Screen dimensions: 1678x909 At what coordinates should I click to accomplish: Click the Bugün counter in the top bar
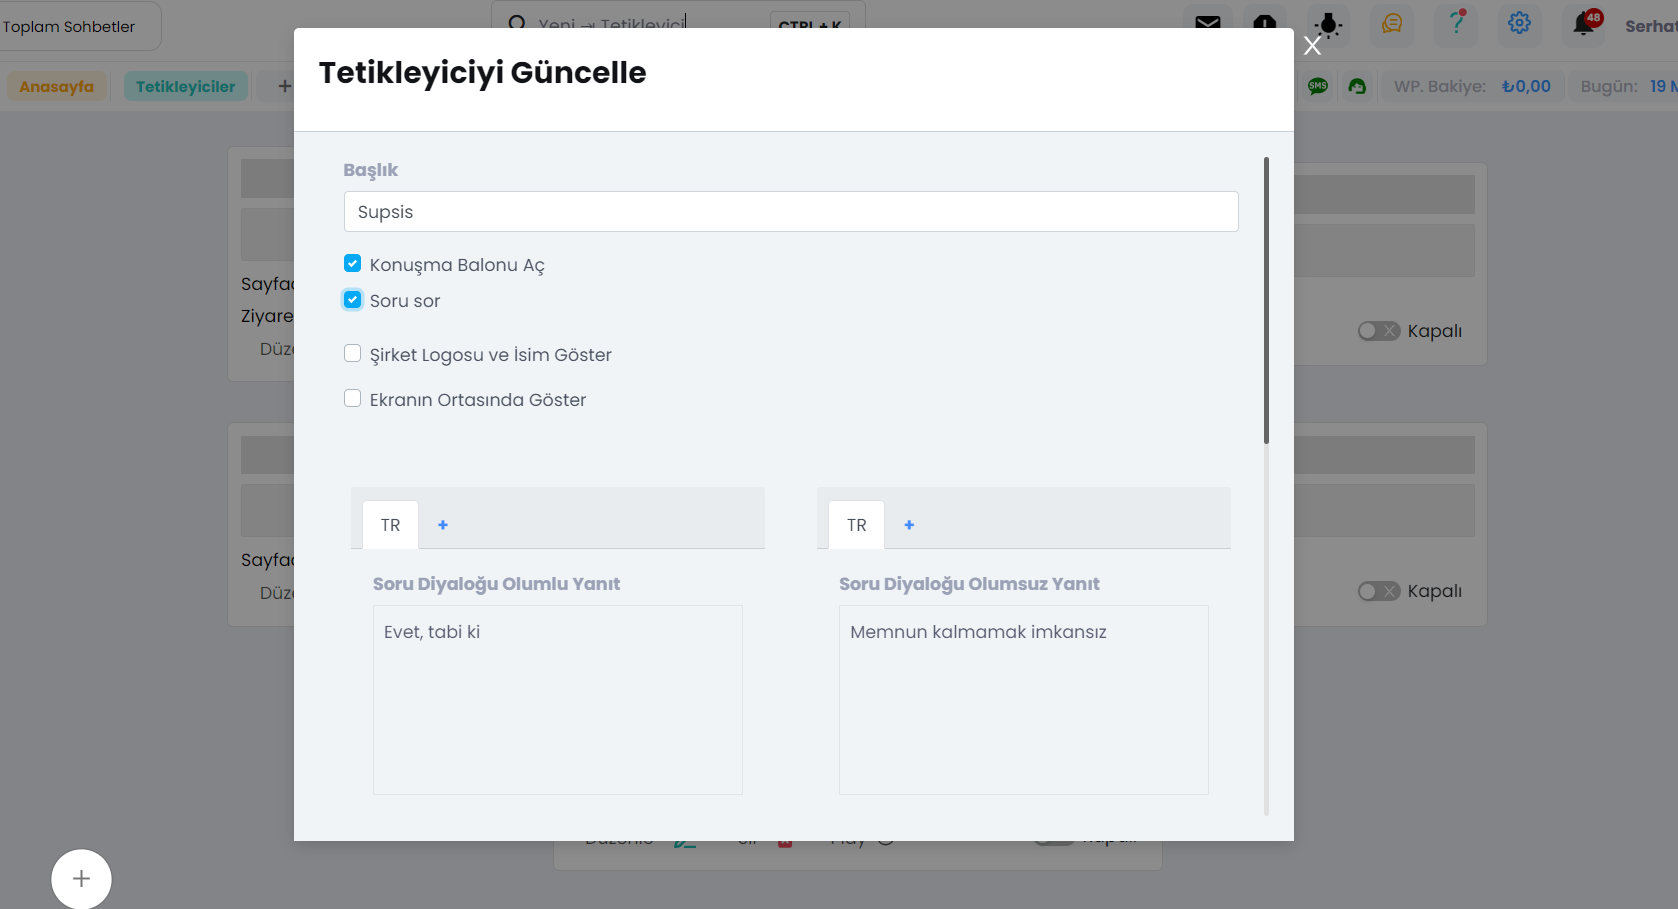pos(1625,86)
